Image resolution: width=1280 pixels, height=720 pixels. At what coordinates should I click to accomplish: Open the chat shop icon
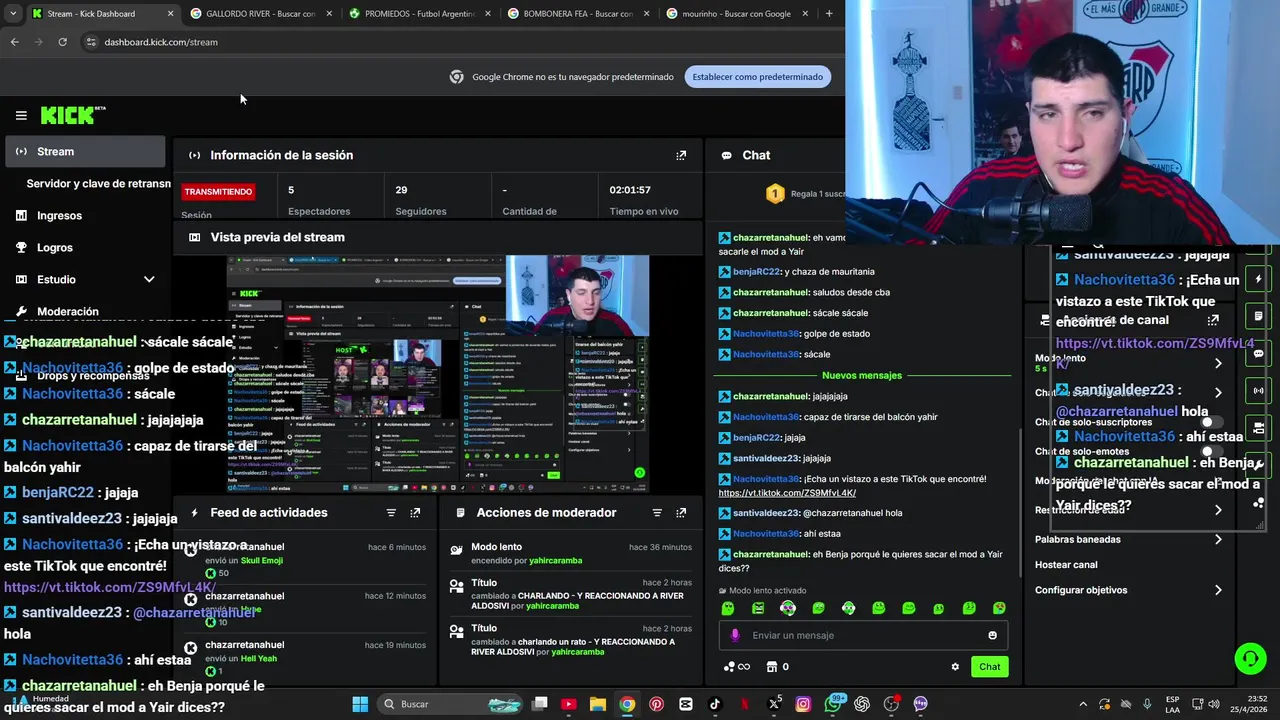click(x=771, y=667)
